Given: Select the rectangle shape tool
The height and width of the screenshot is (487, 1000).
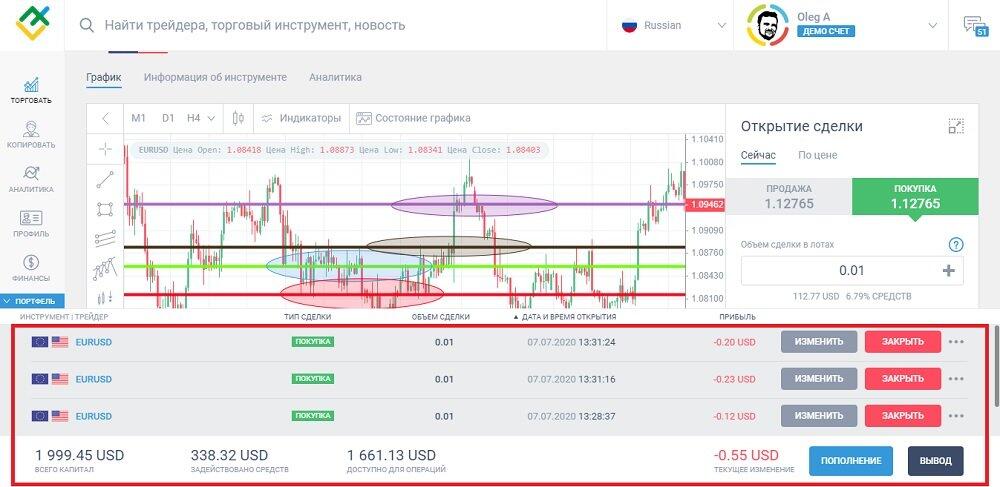Looking at the screenshot, I should coord(105,209).
